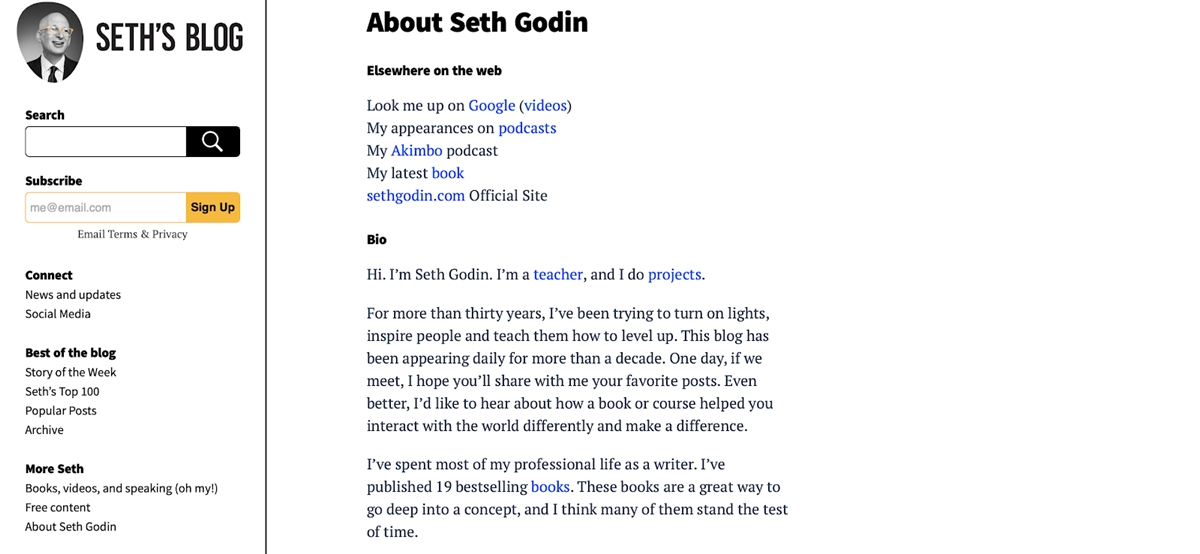Click the magnifying glass search button
Image resolution: width=1200 pixels, height=554 pixels.
tap(212, 142)
